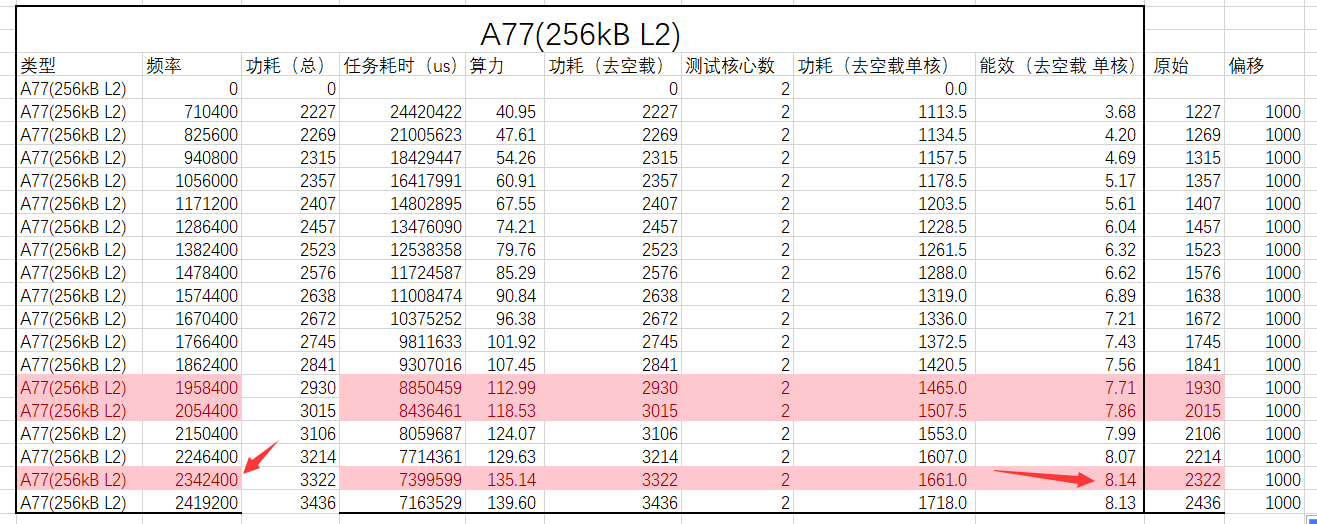1317x524 pixels.
Task: Select single-core power cell 1718.0
Action: tap(884, 503)
